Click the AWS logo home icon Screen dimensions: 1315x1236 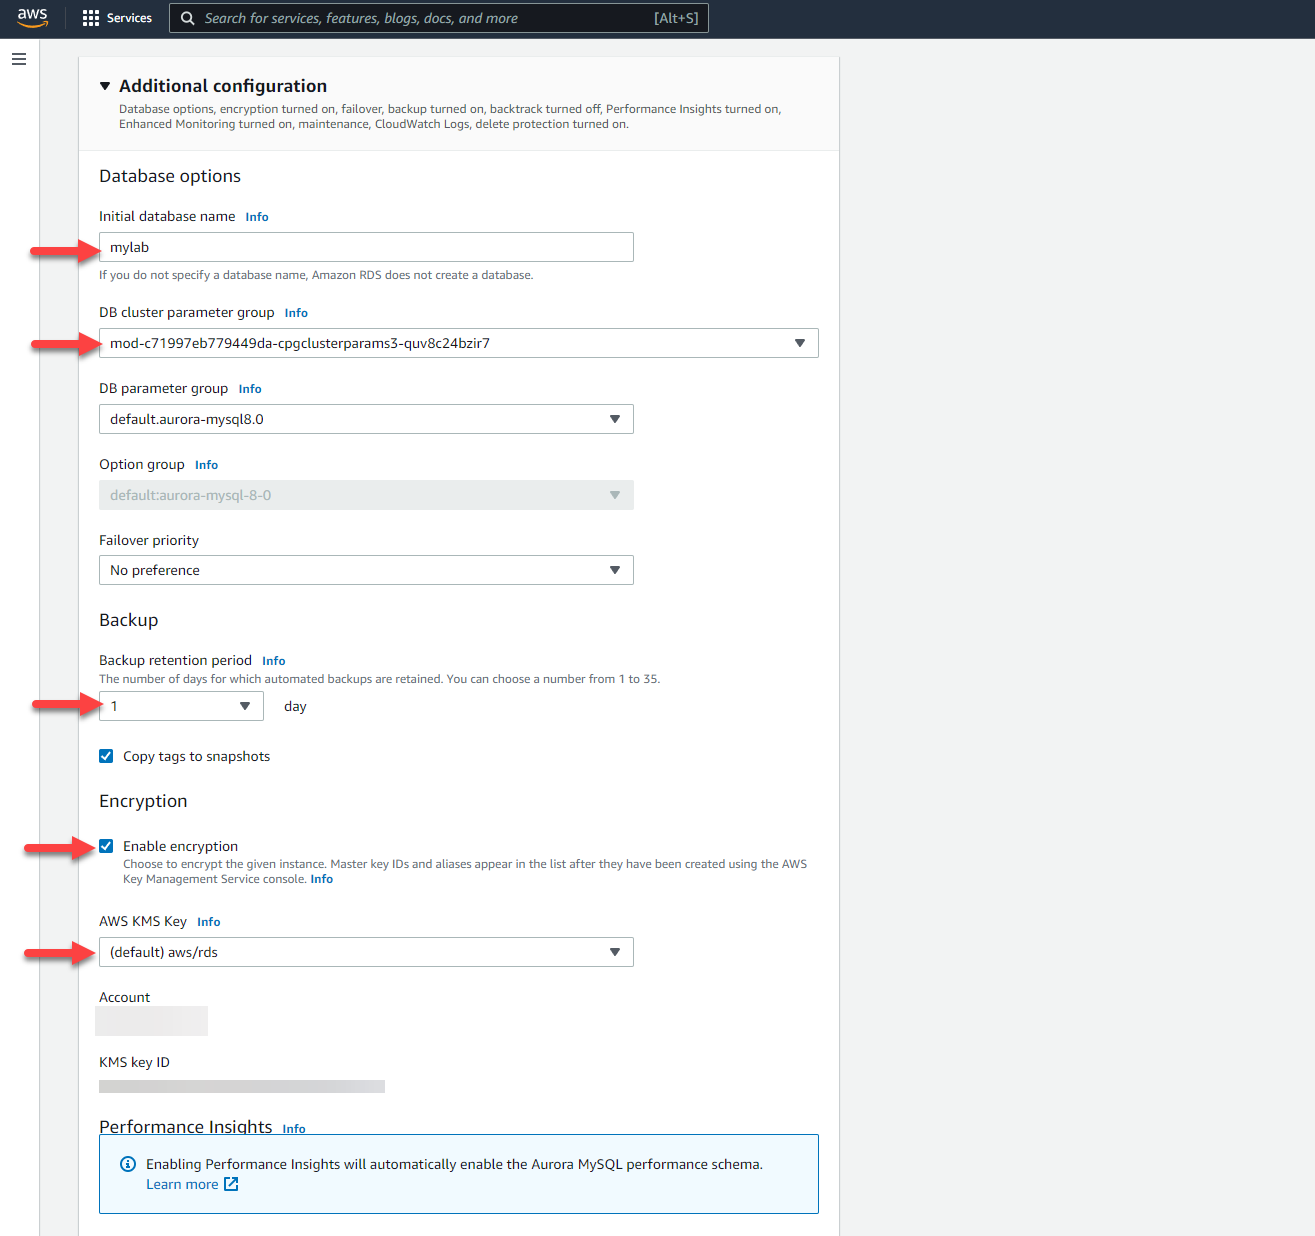(x=32, y=18)
